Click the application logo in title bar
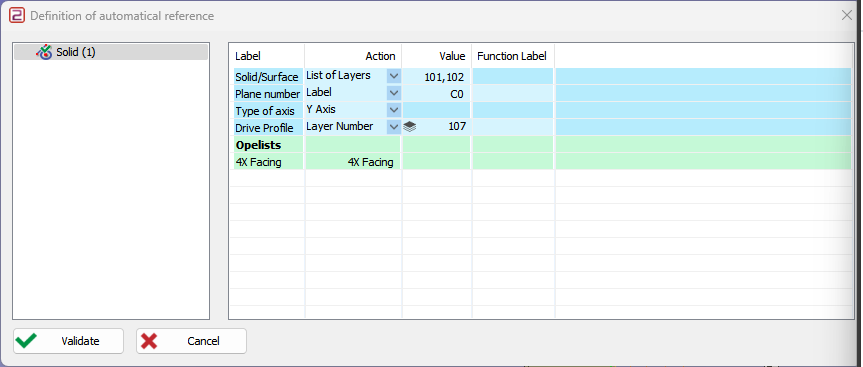 17,16
